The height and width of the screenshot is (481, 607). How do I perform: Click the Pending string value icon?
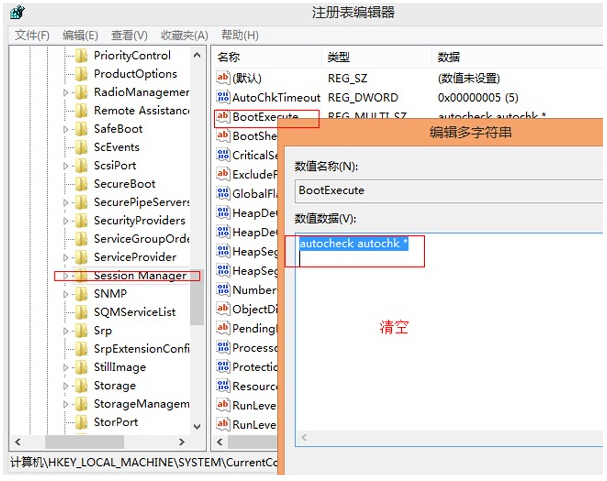click(223, 328)
